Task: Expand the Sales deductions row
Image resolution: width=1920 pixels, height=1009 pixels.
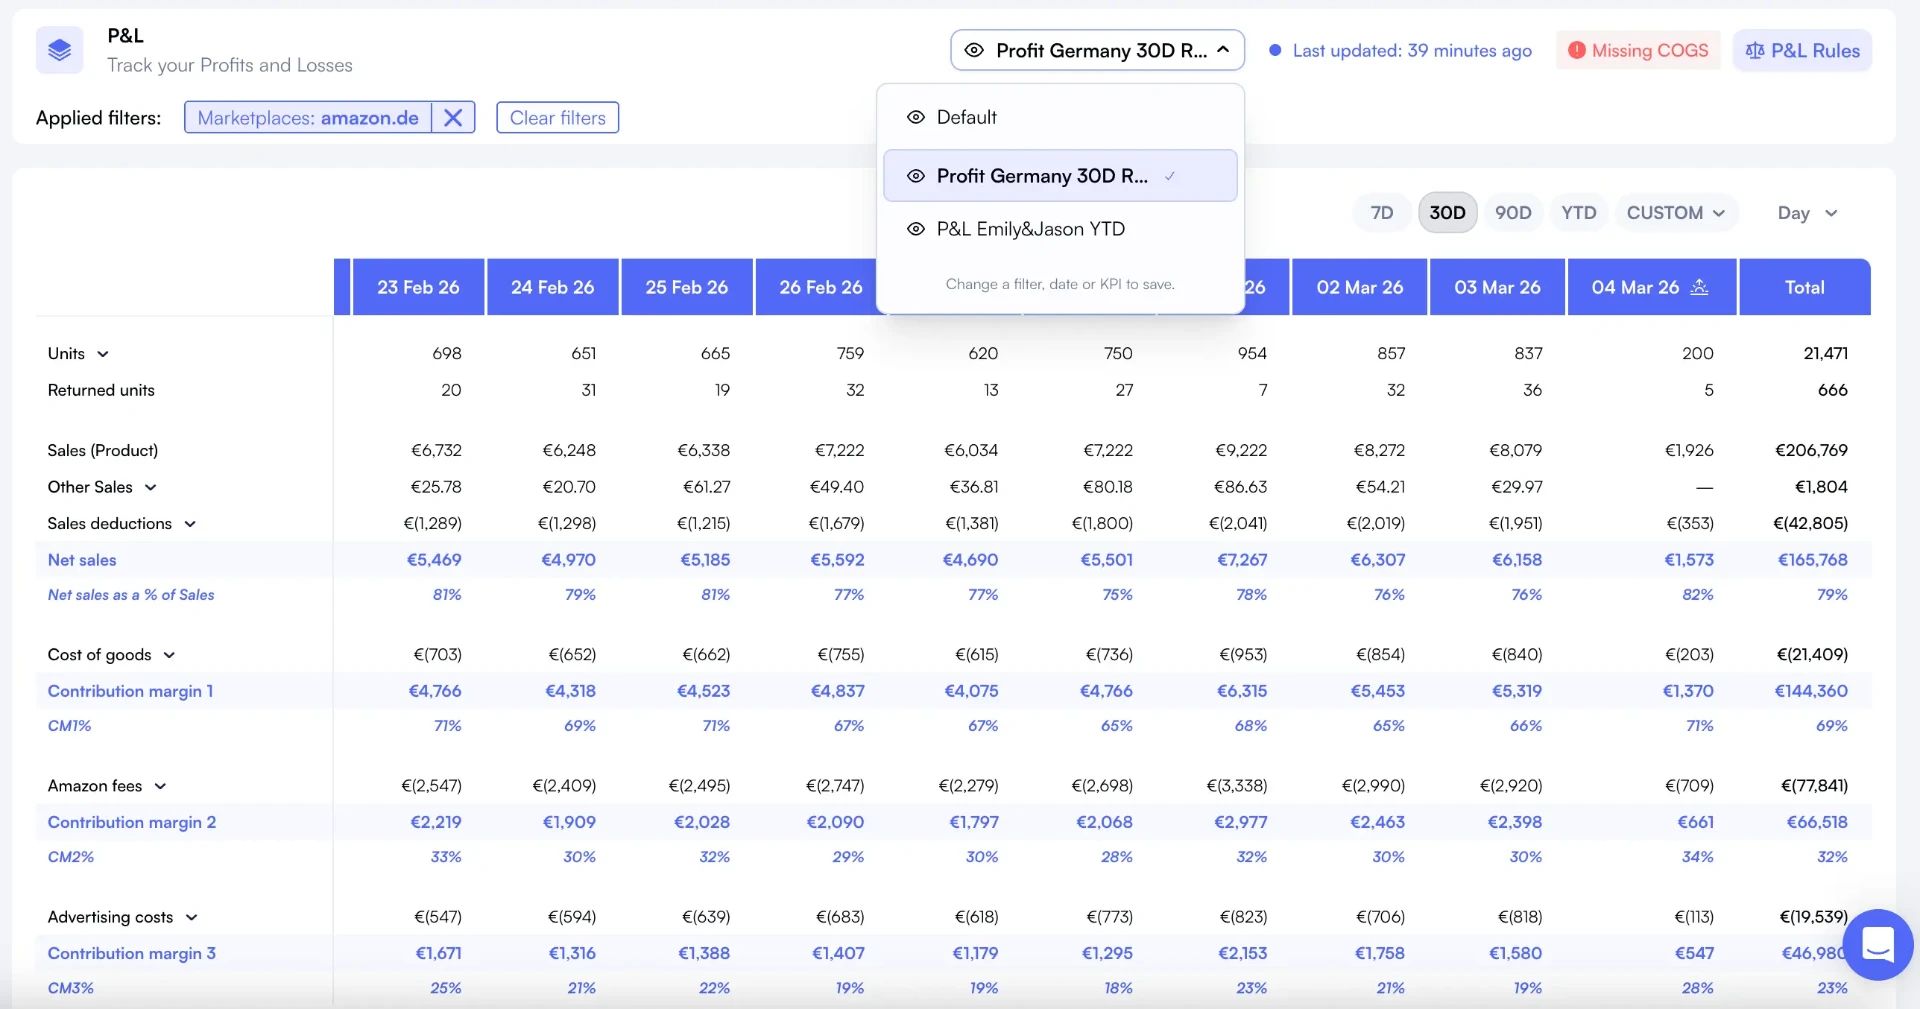Action: 190,524
